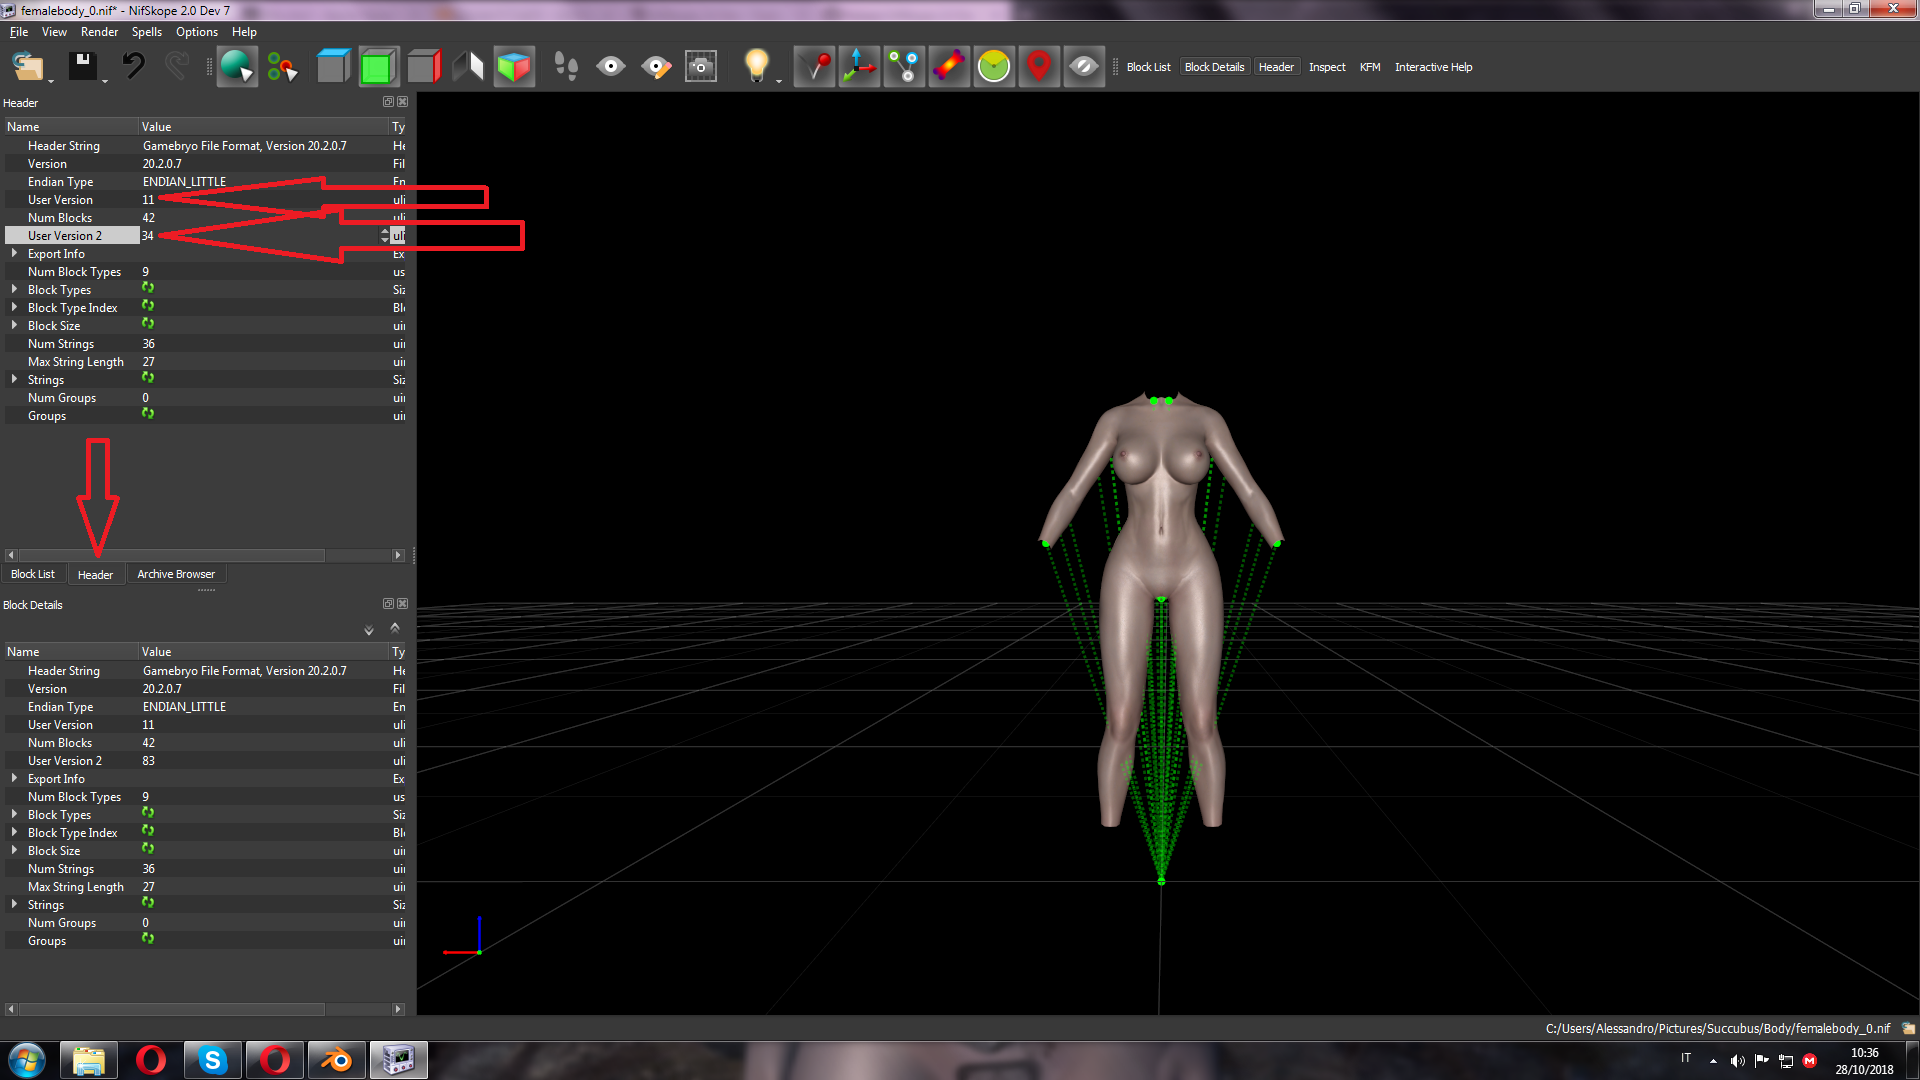Image resolution: width=1920 pixels, height=1080 pixels.
Task: Open the Load file dropdown arrow
Action: point(51,81)
